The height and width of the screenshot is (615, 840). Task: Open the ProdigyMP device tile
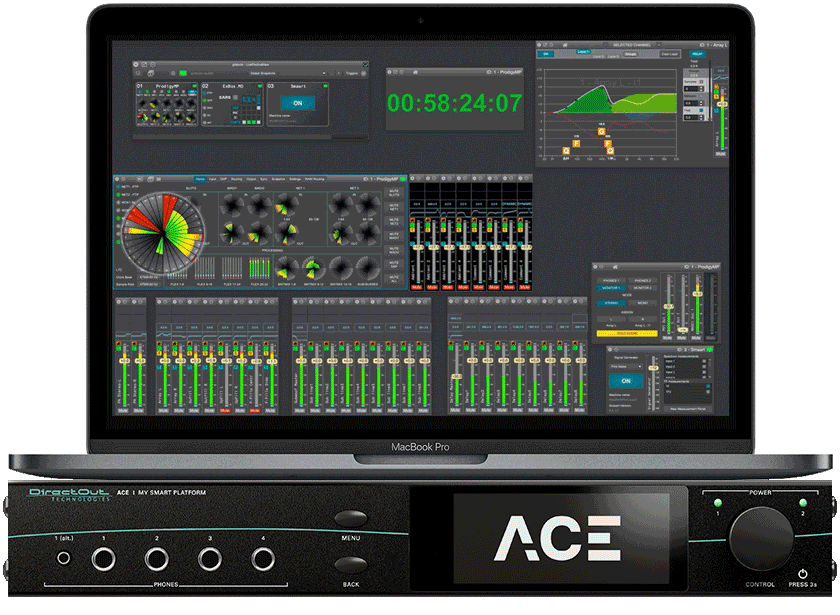pyautogui.click(x=167, y=104)
